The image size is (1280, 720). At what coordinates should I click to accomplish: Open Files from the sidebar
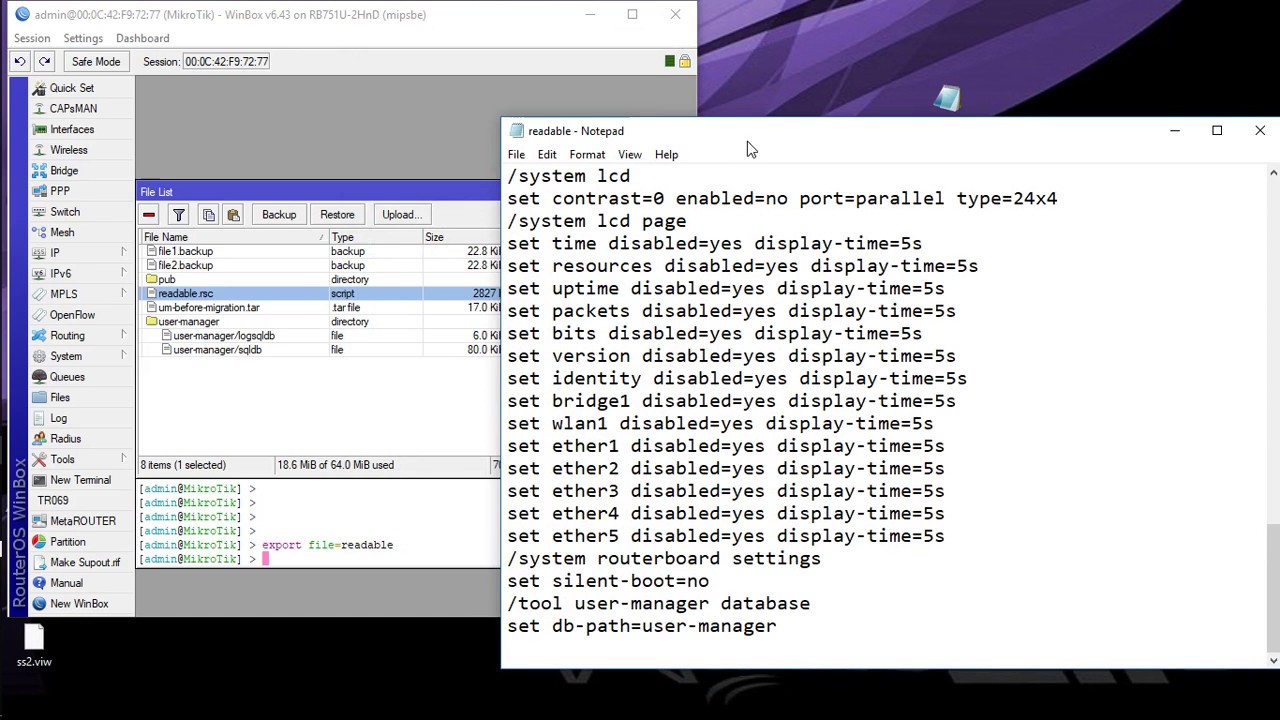point(60,397)
